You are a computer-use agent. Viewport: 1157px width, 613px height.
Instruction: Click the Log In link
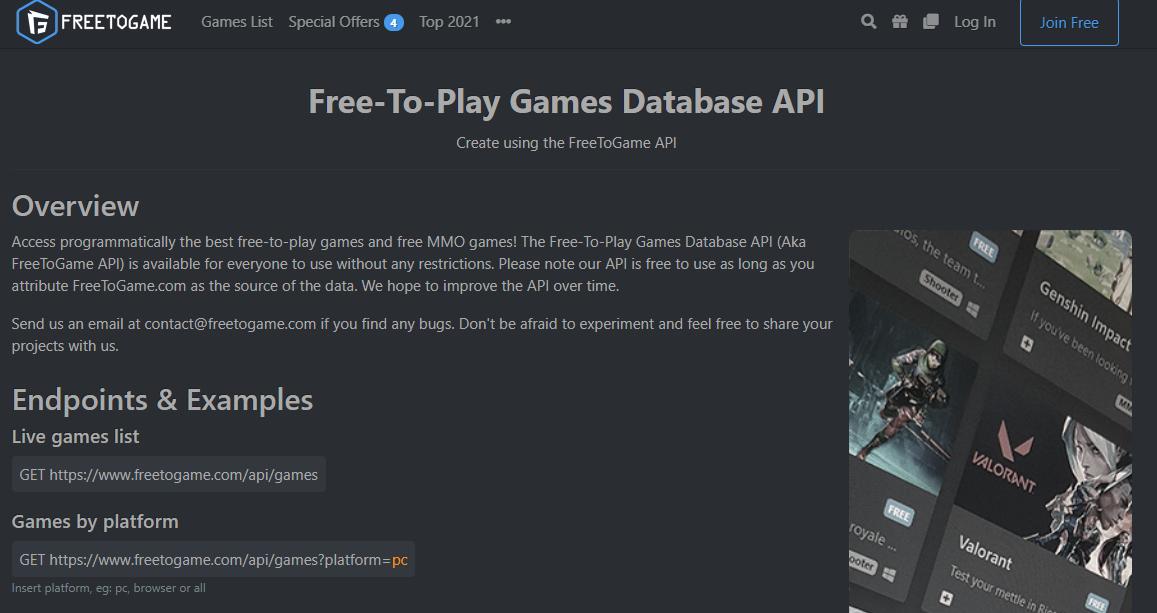[975, 22]
